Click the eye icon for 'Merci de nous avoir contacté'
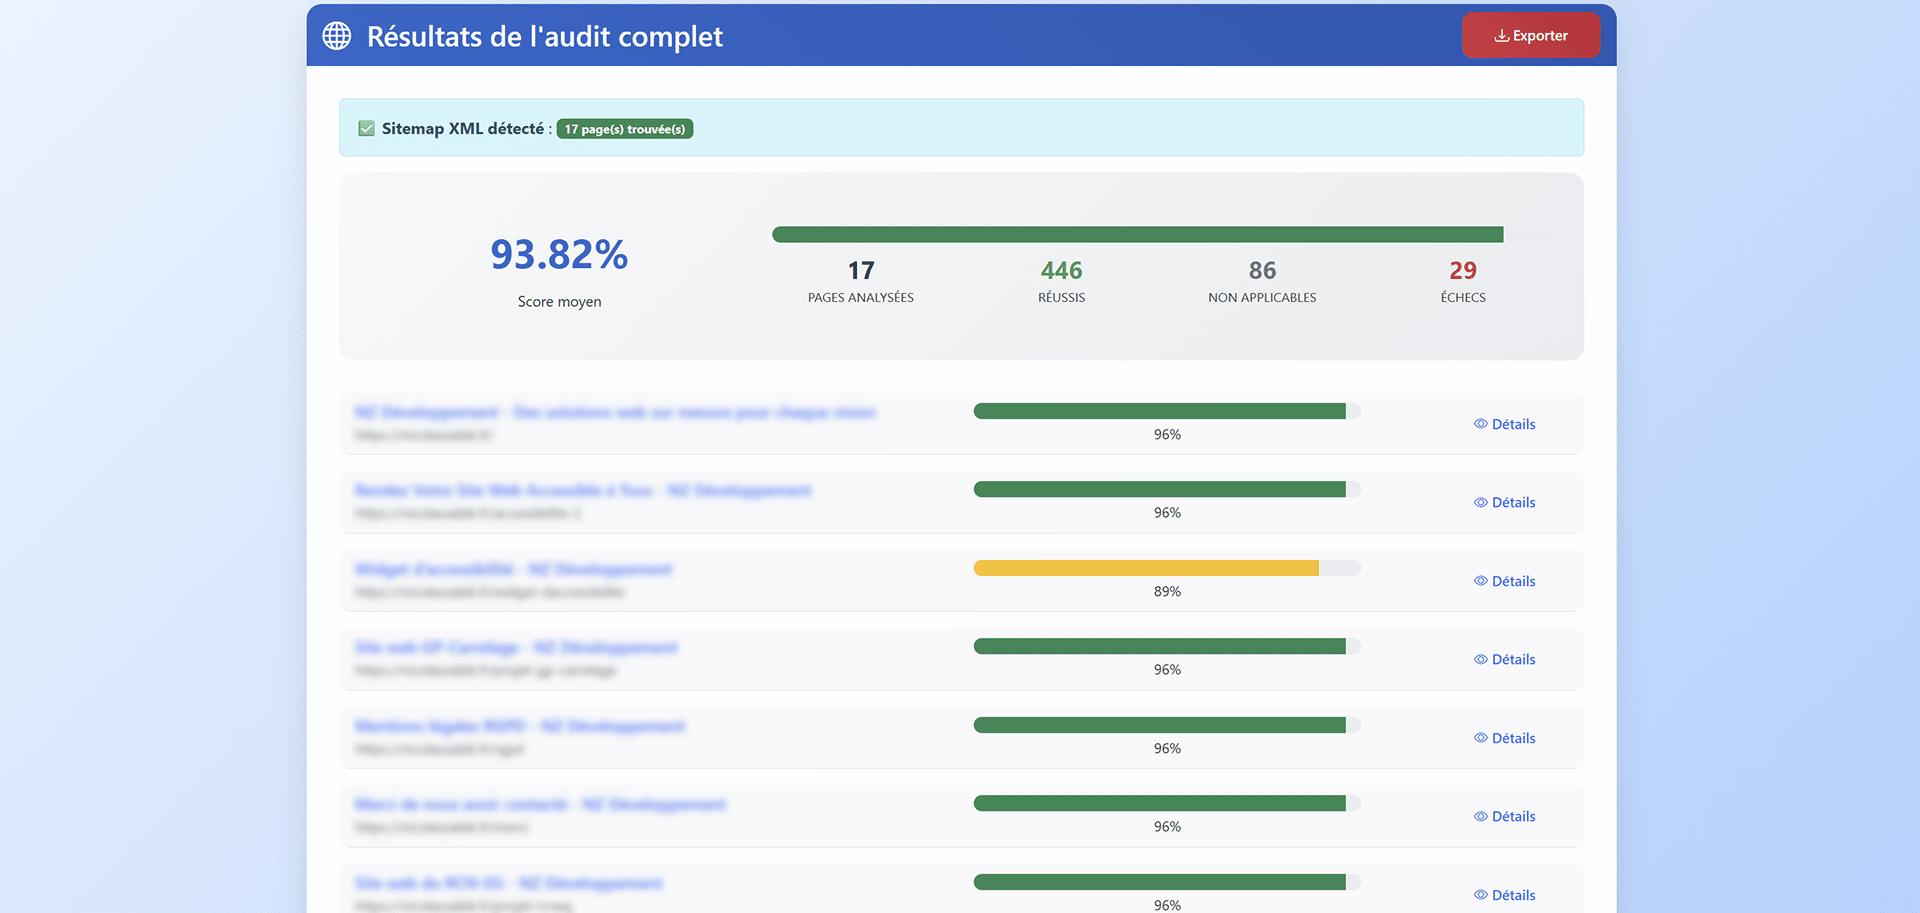 click(x=1480, y=817)
